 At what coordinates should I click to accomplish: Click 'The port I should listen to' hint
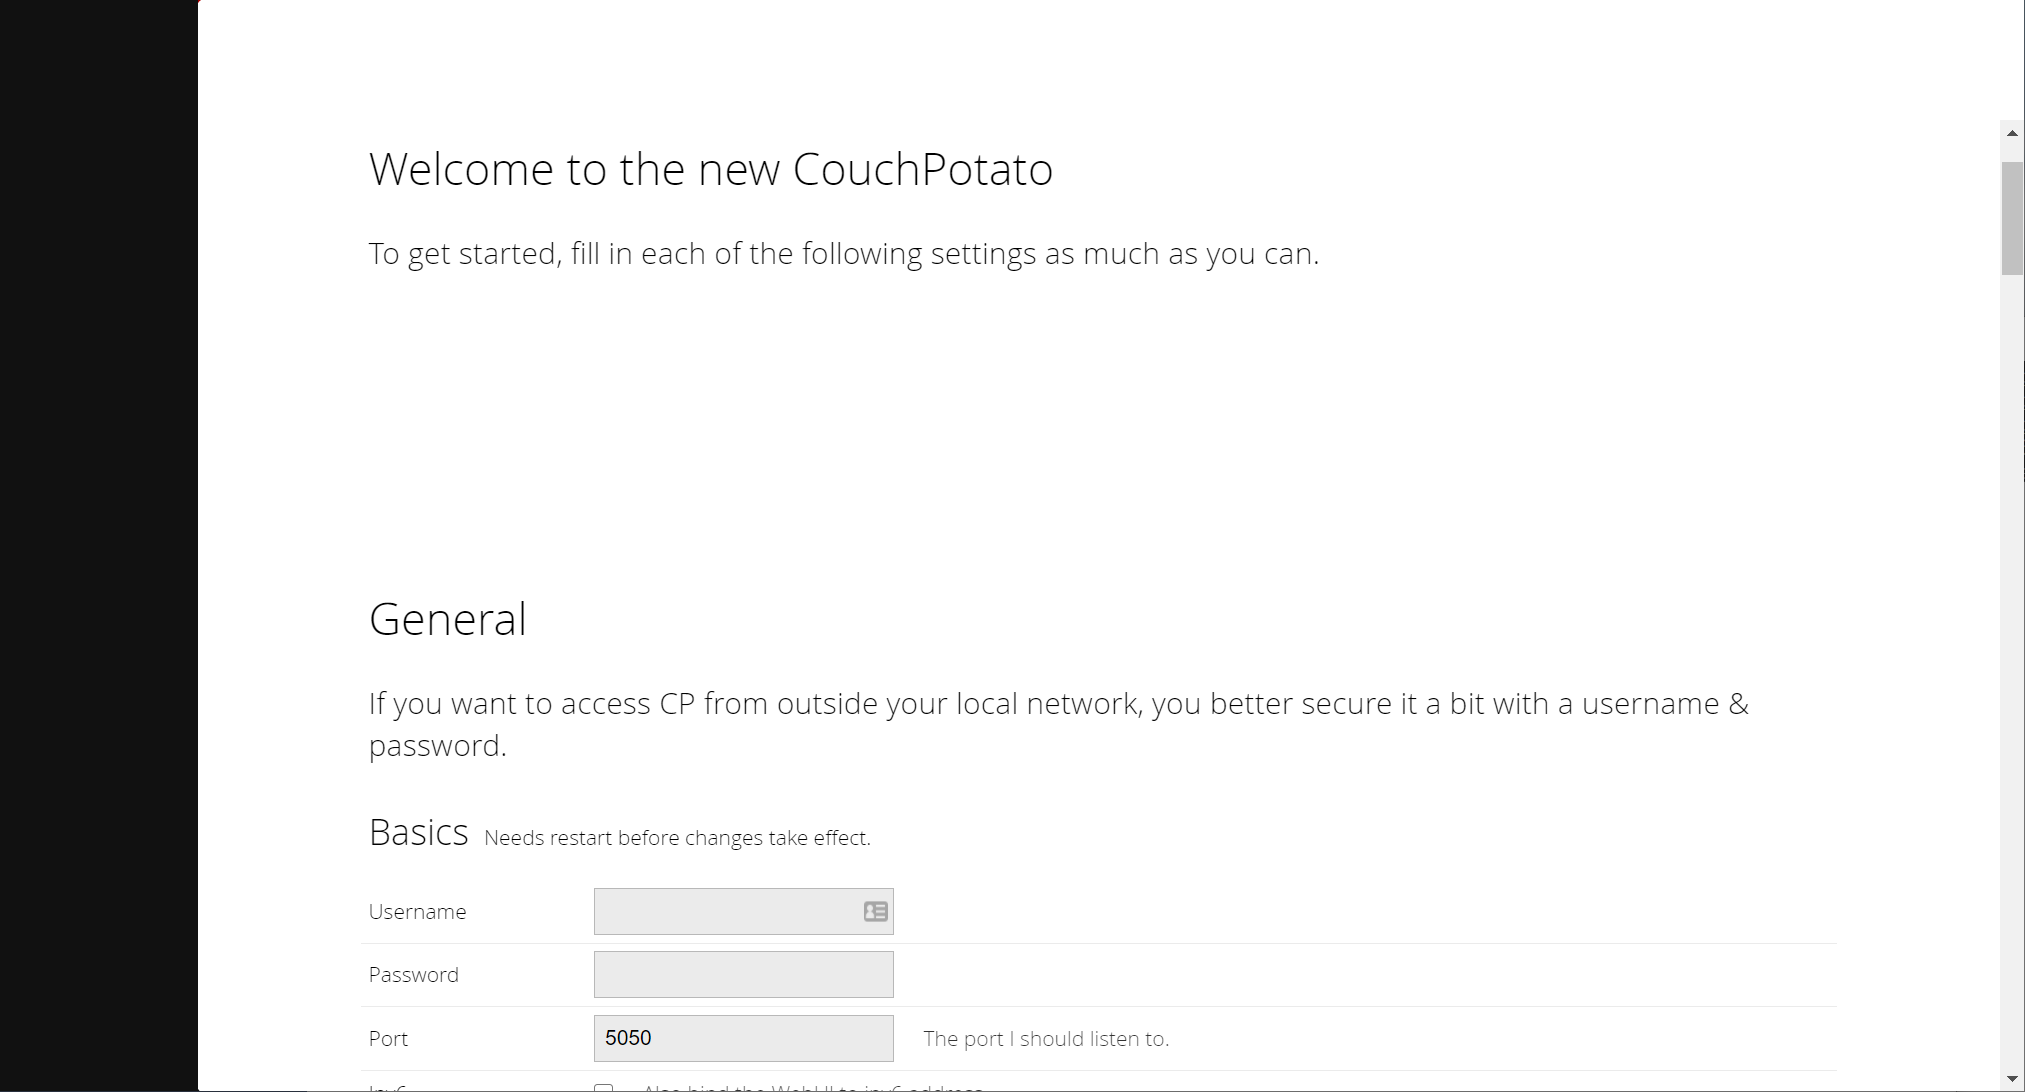pos(1046,1039)
